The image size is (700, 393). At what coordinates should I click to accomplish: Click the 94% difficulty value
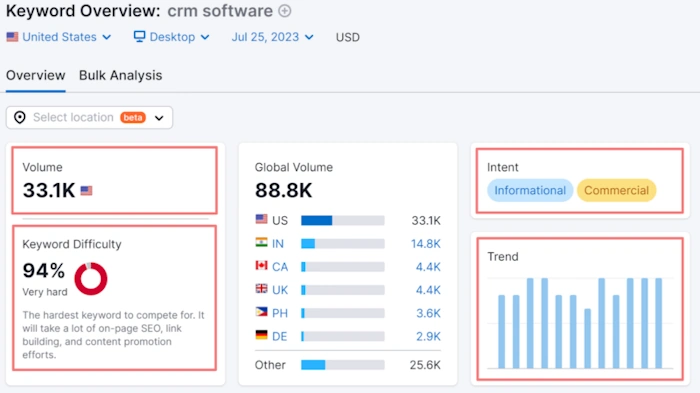click(44, 271)
